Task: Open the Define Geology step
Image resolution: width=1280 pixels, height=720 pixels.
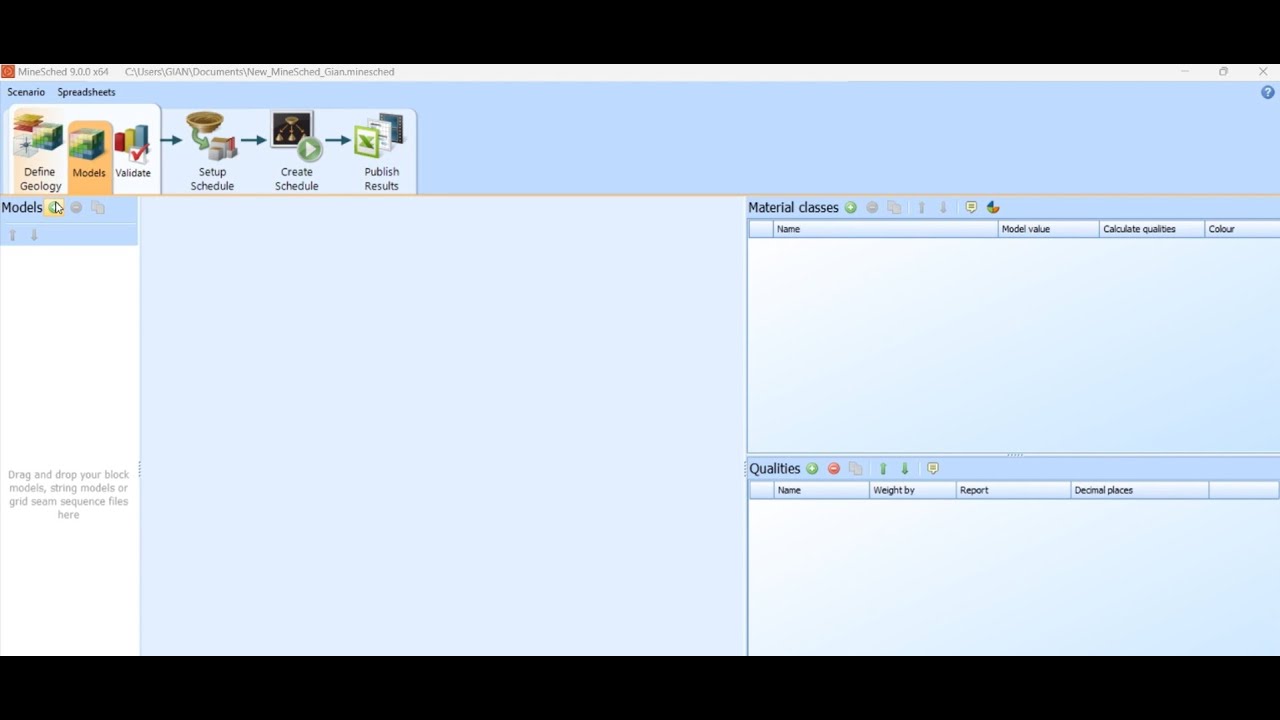Action: coord(39,151)
